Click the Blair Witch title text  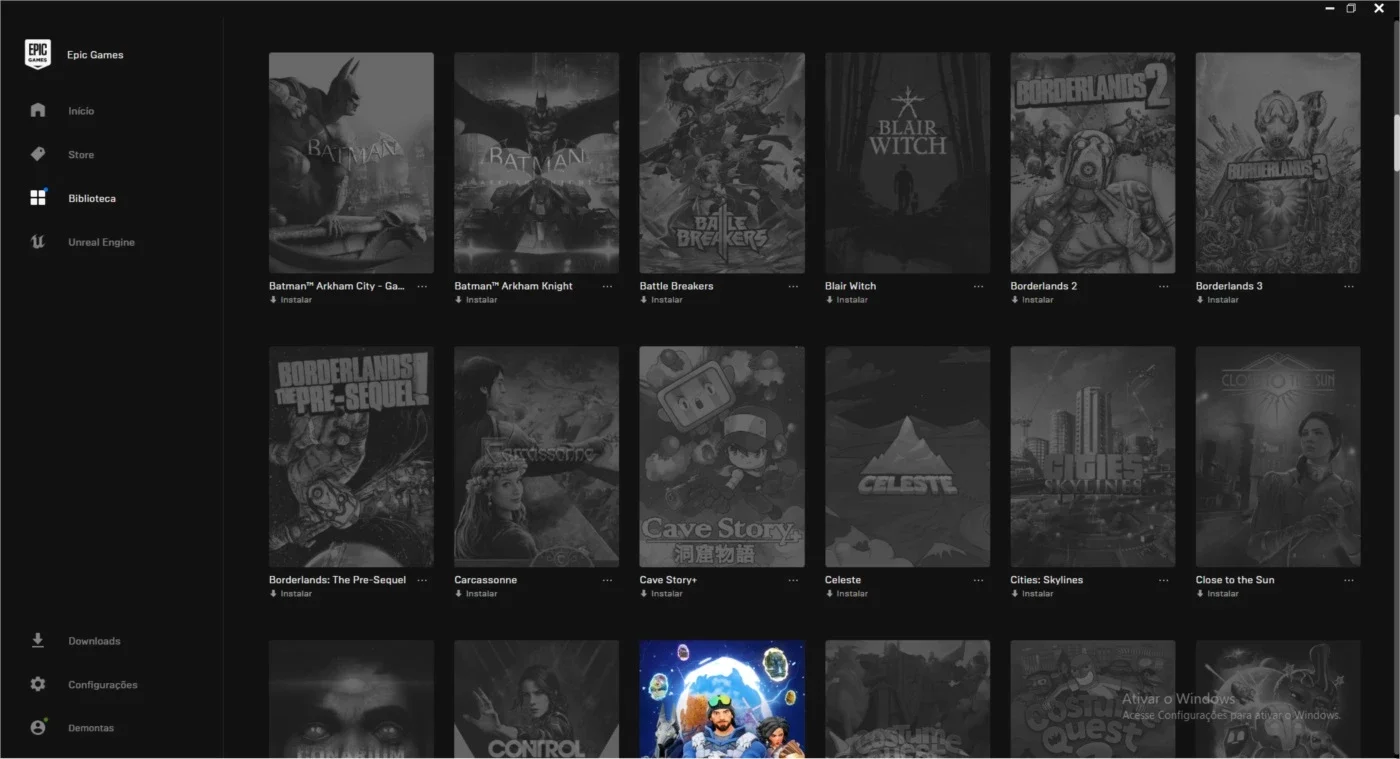850,286
